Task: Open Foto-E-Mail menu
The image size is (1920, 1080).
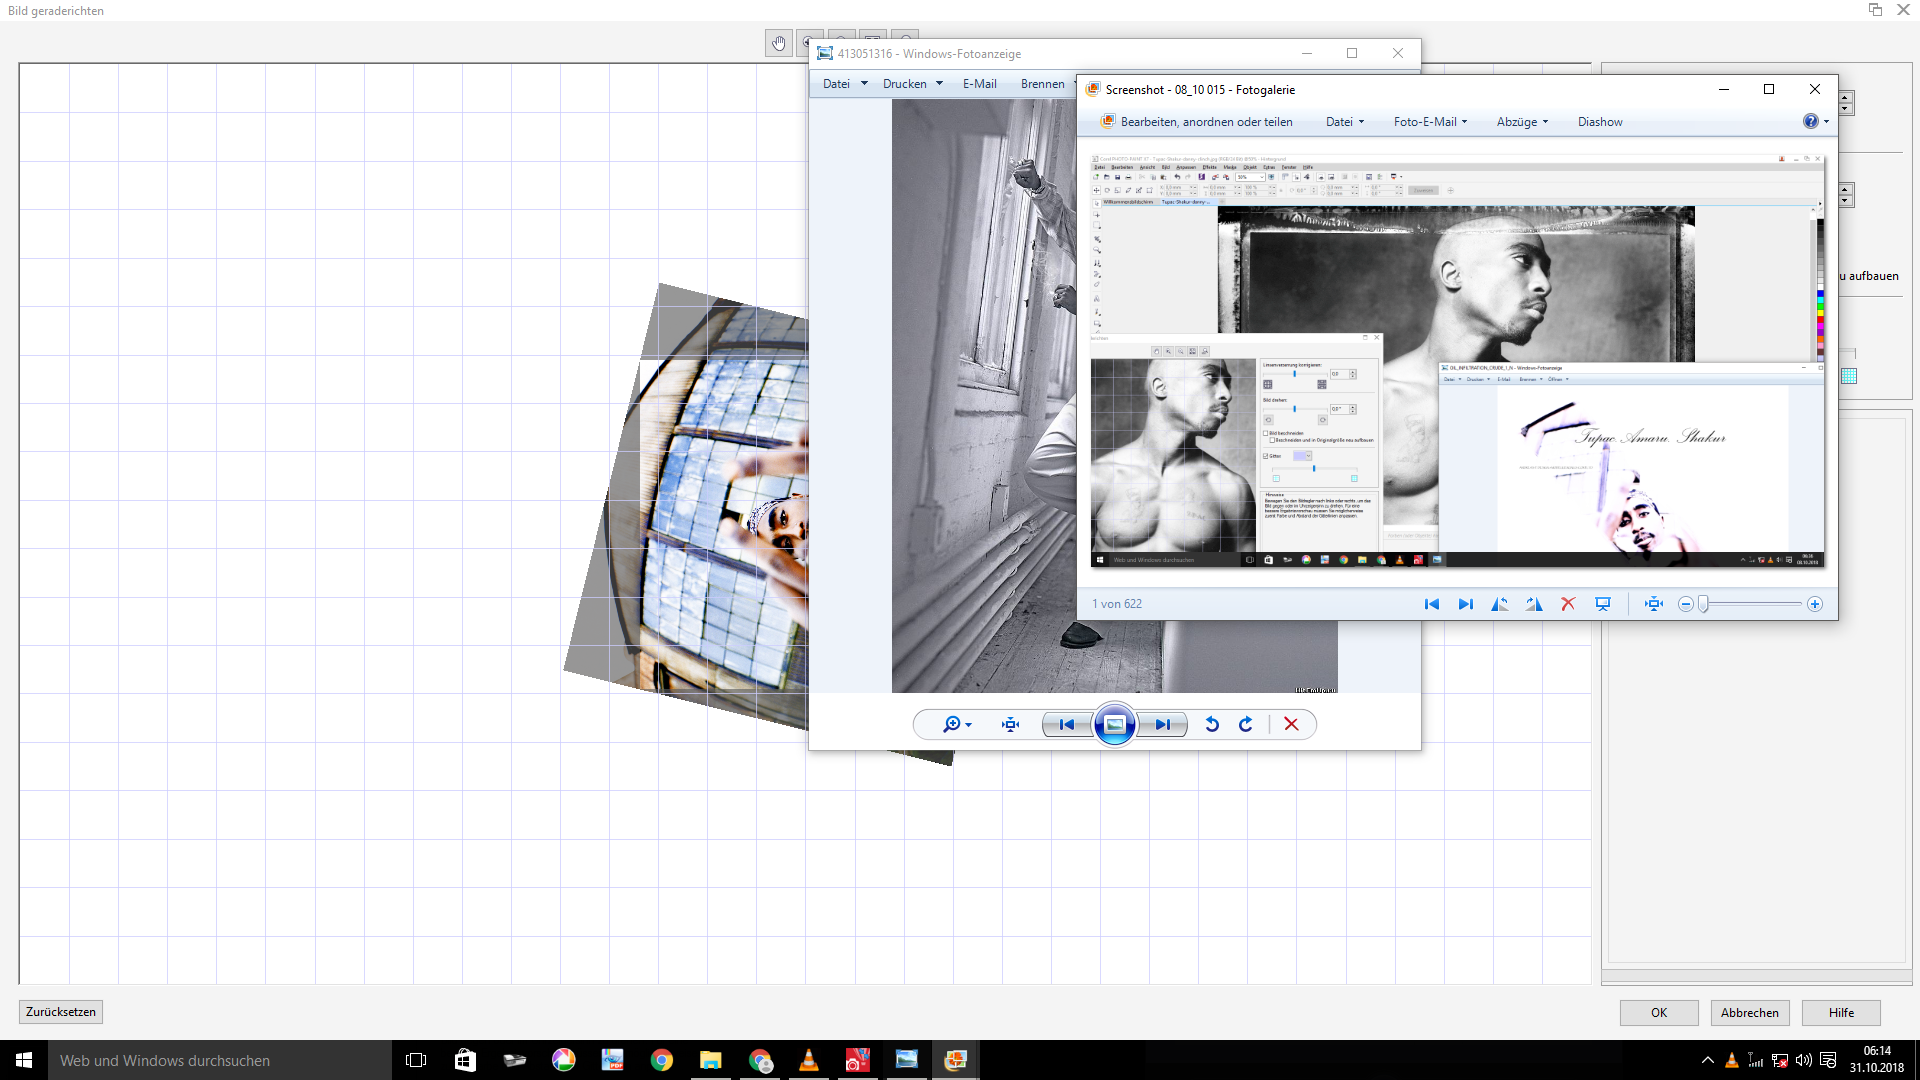Action: coord(1431,122)
